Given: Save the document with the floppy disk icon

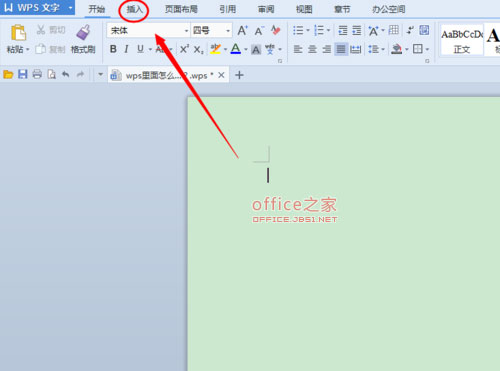Looking at the screenshot, I should point(23,74).
